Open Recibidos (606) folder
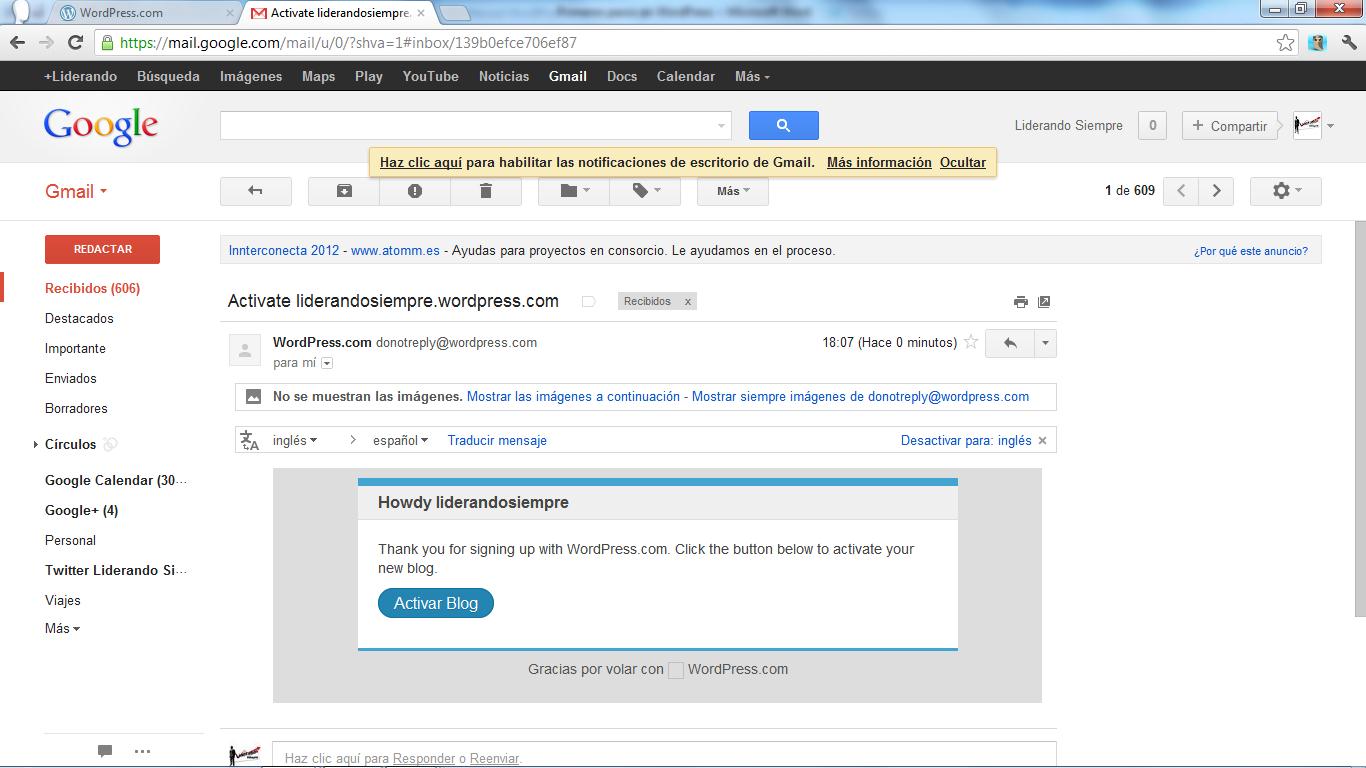 tap(92, 288)
